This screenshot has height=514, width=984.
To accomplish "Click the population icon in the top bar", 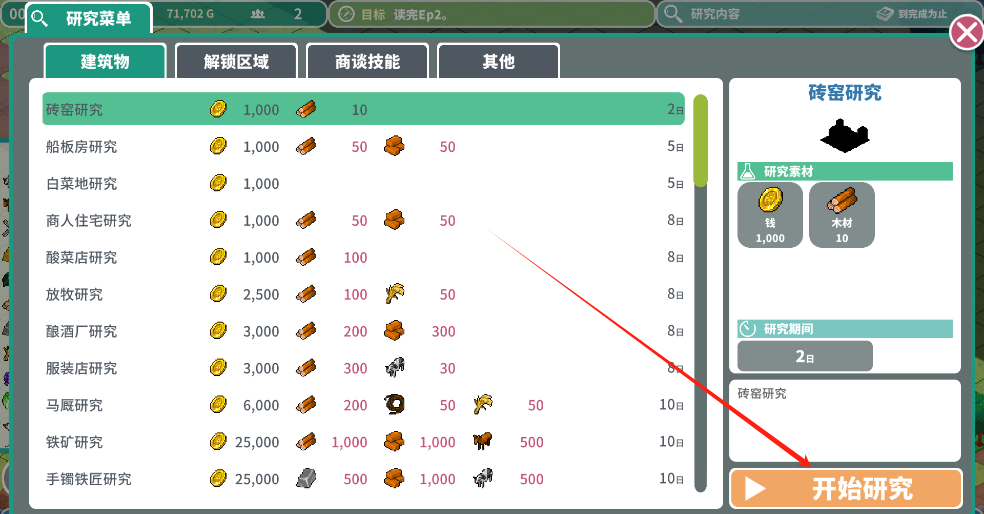I will click(258, 14).
